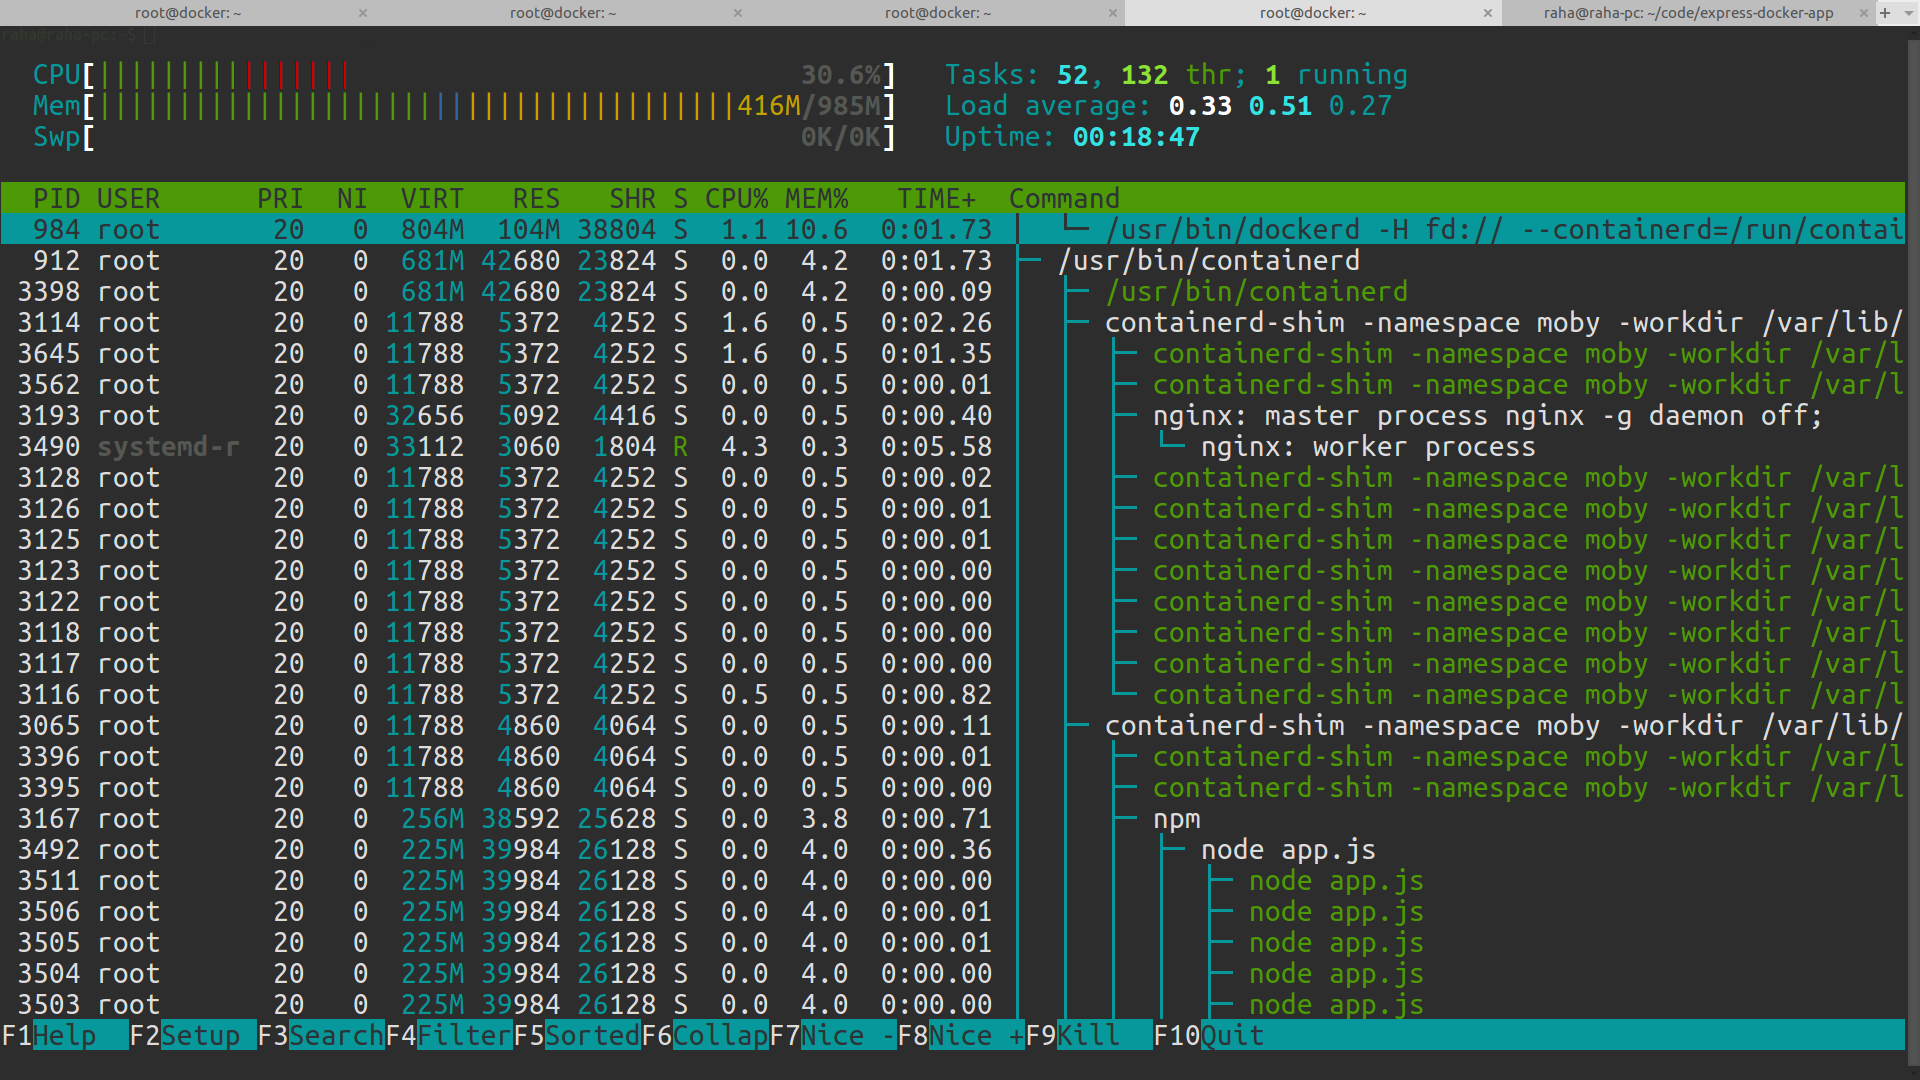Sort by the VIRT column header
Screen dimensions: 1920x1080
tap(432, 198)
